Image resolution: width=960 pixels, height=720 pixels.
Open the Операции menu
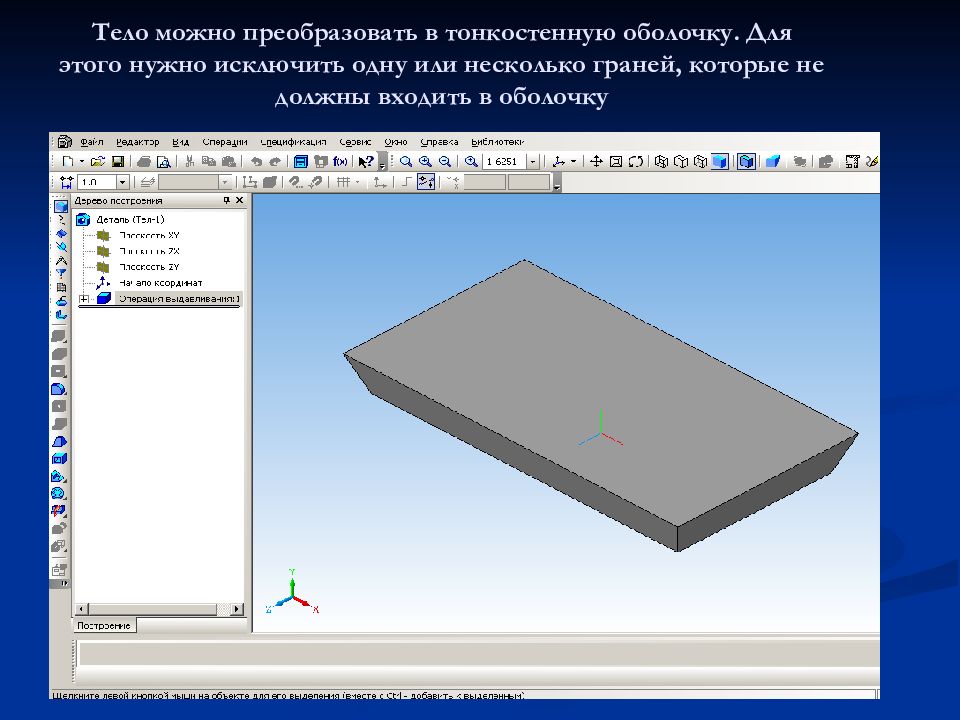[225, 142]
